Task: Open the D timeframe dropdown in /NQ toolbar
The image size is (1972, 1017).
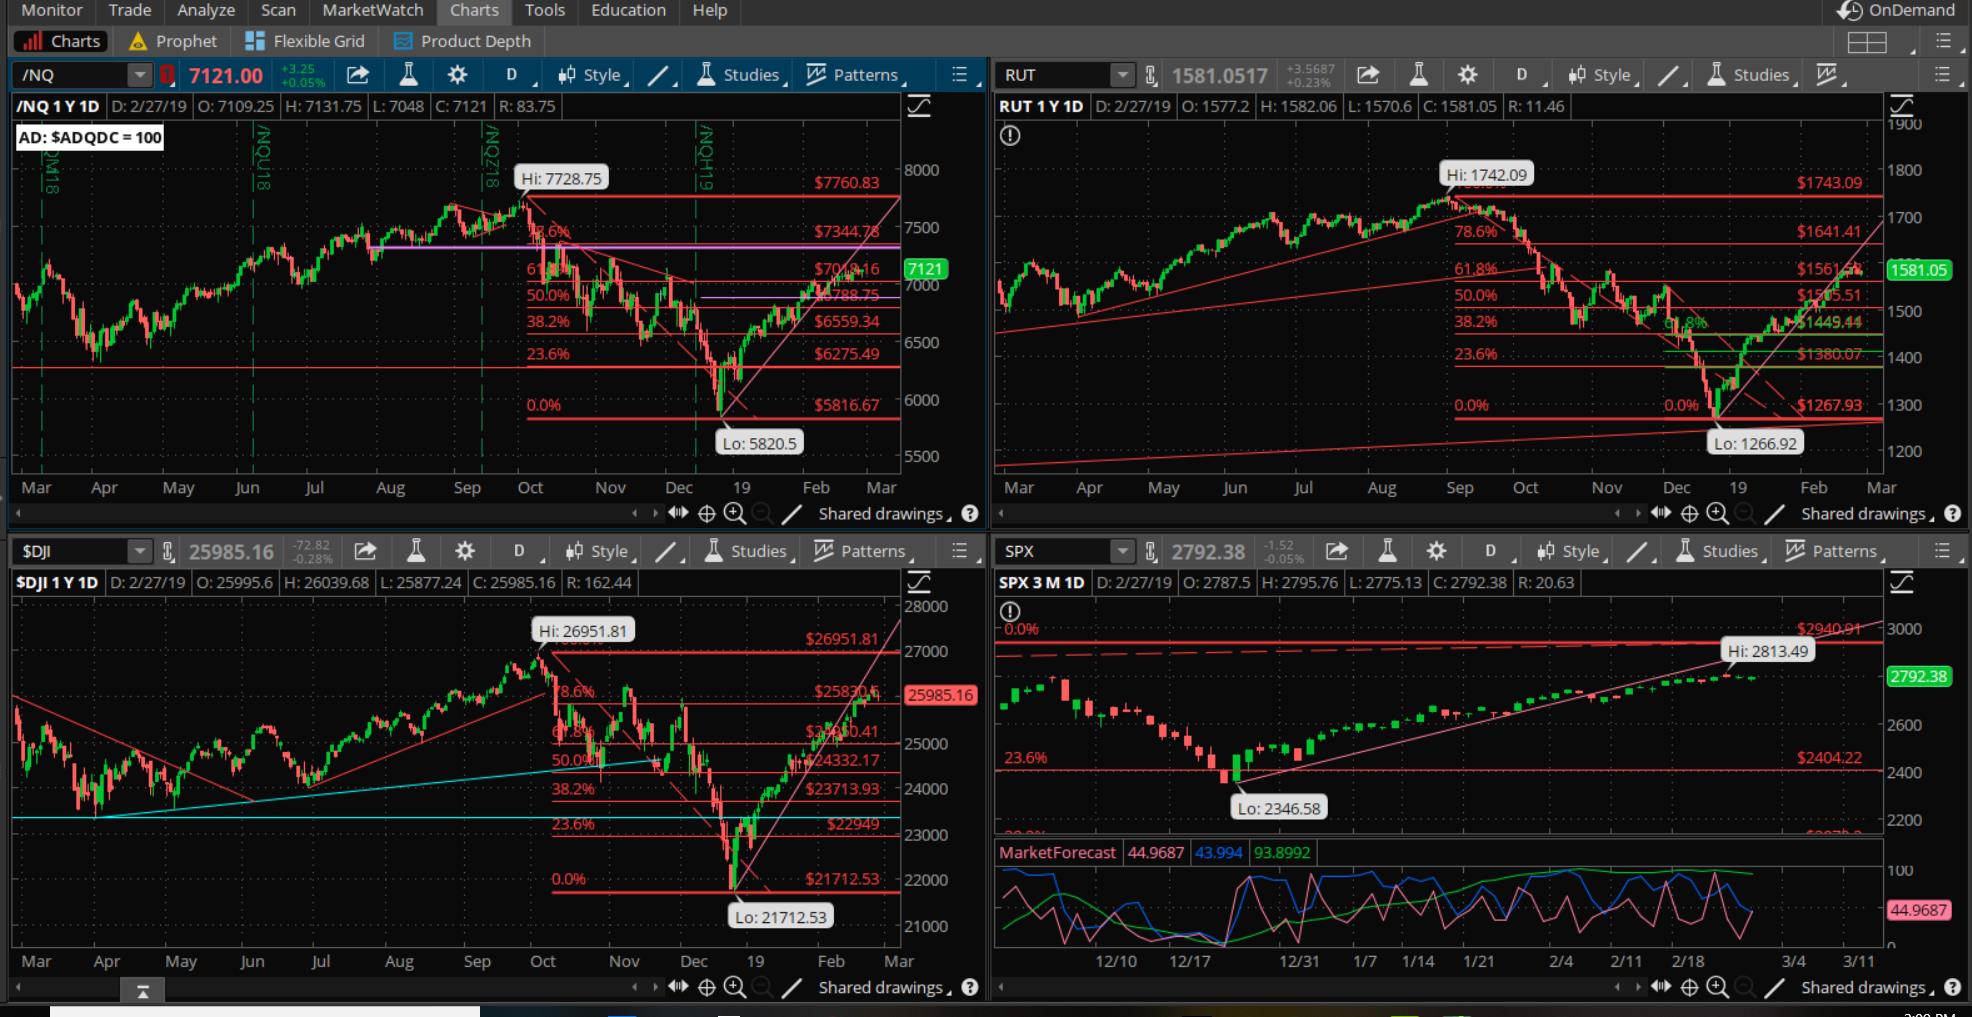Action: pos(513,75)
